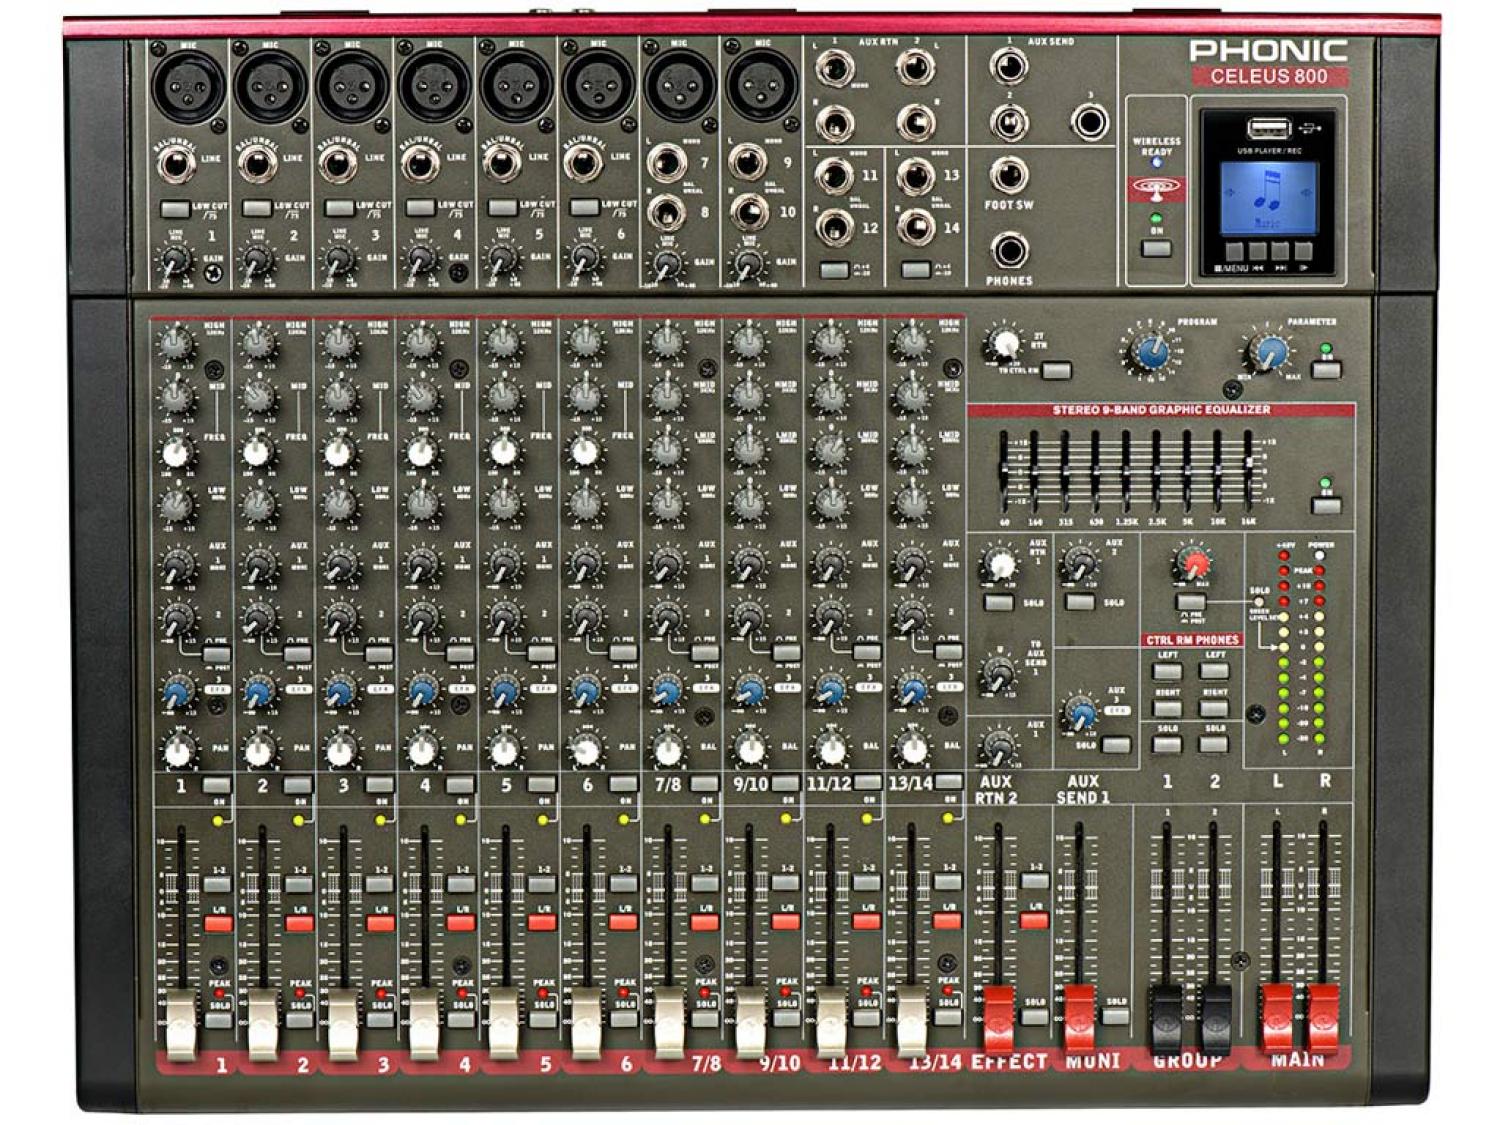Click the channel 4 fader cap
Viewport: 1500px width, 1125px height.
coord(423,1024)
